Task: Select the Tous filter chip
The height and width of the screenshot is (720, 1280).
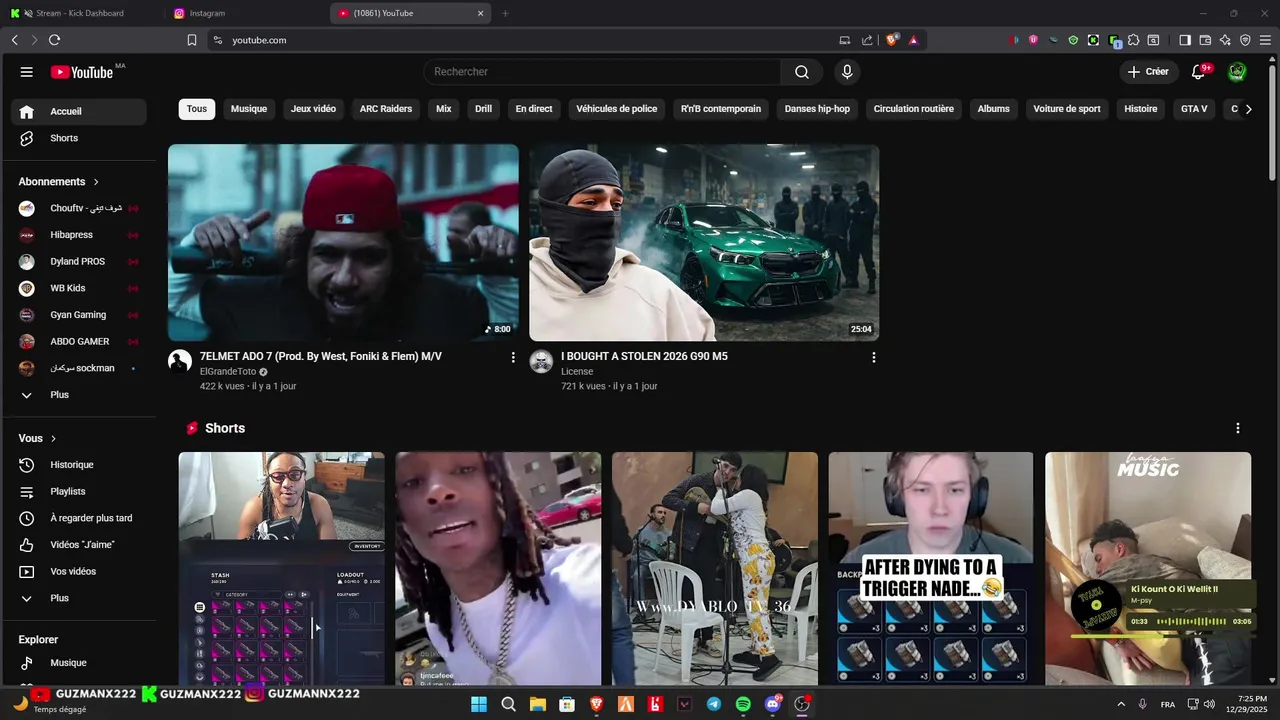Action: pos(197,109)
